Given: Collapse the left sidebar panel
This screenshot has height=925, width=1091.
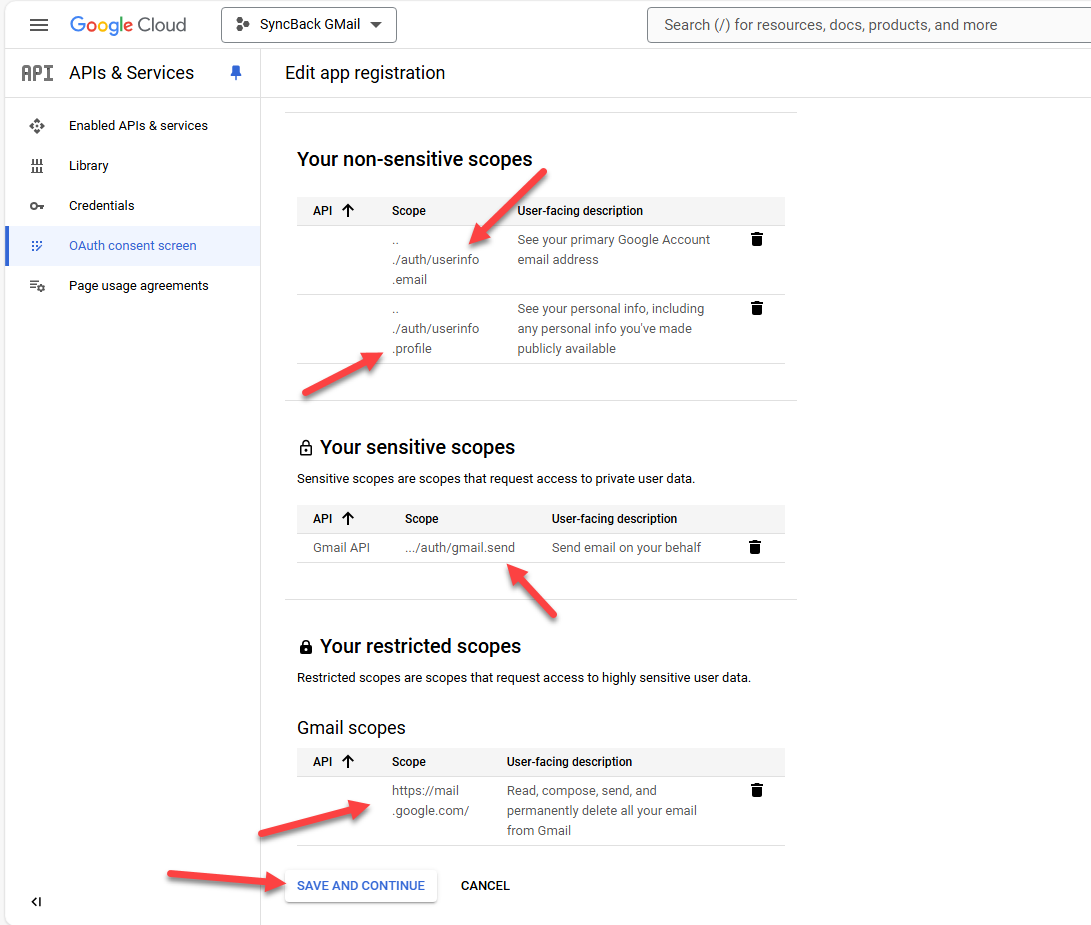Looking at the screenshot, I should pyautogui.click(x=36, y=902).
